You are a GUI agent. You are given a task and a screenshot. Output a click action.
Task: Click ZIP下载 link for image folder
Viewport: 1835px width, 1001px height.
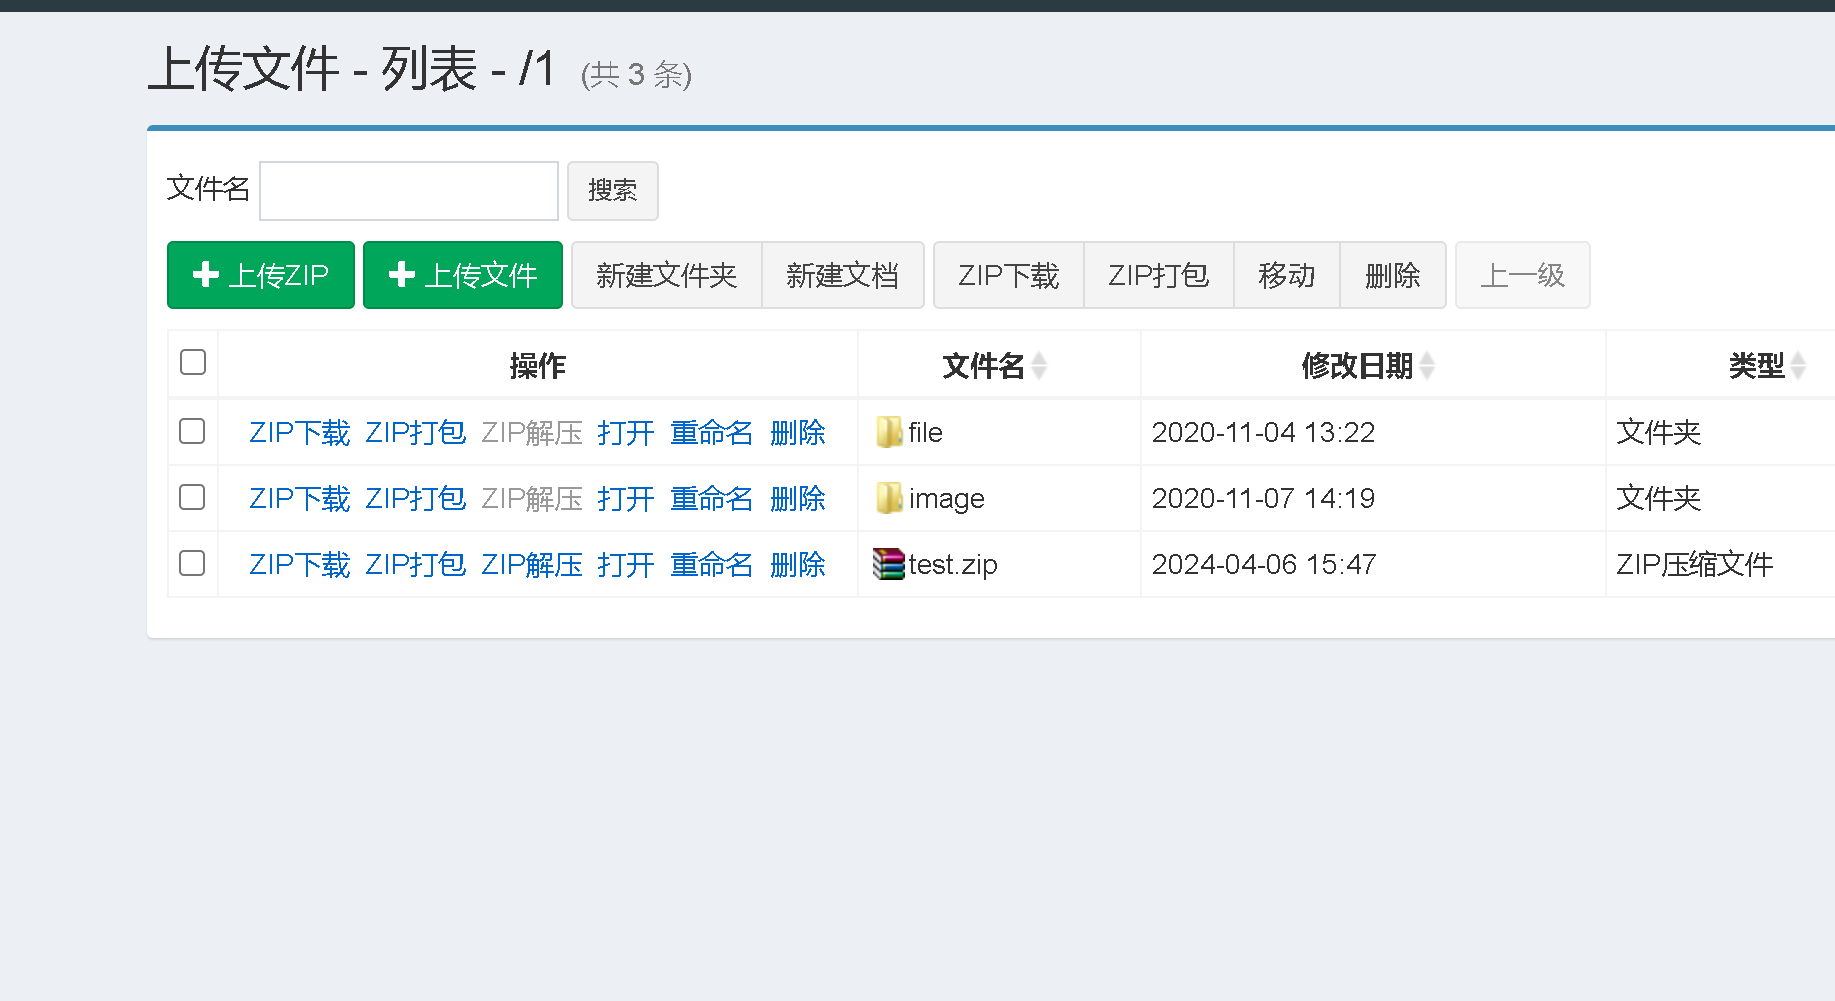[300, 498]
